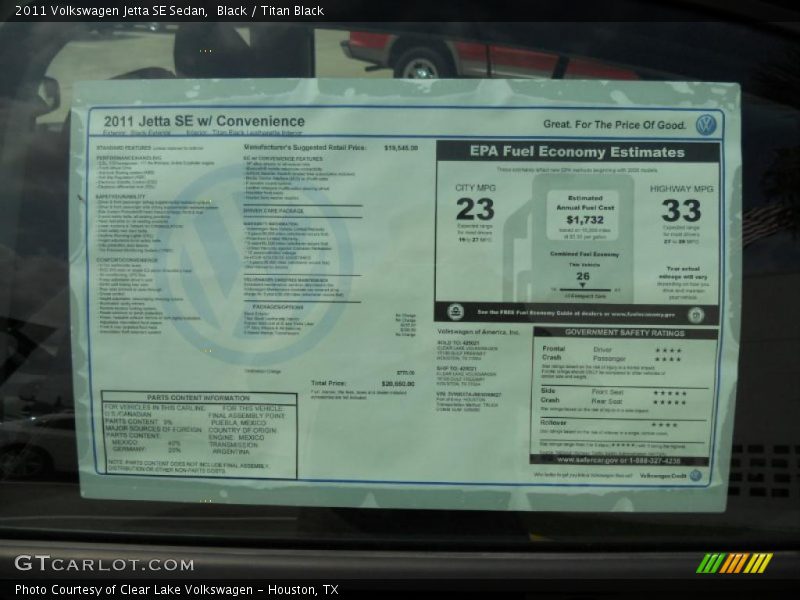Click the 'COMFORT/CONVENIENCE' heading
The width and height of the screenshot is (800, 600).
pos(127,260)
